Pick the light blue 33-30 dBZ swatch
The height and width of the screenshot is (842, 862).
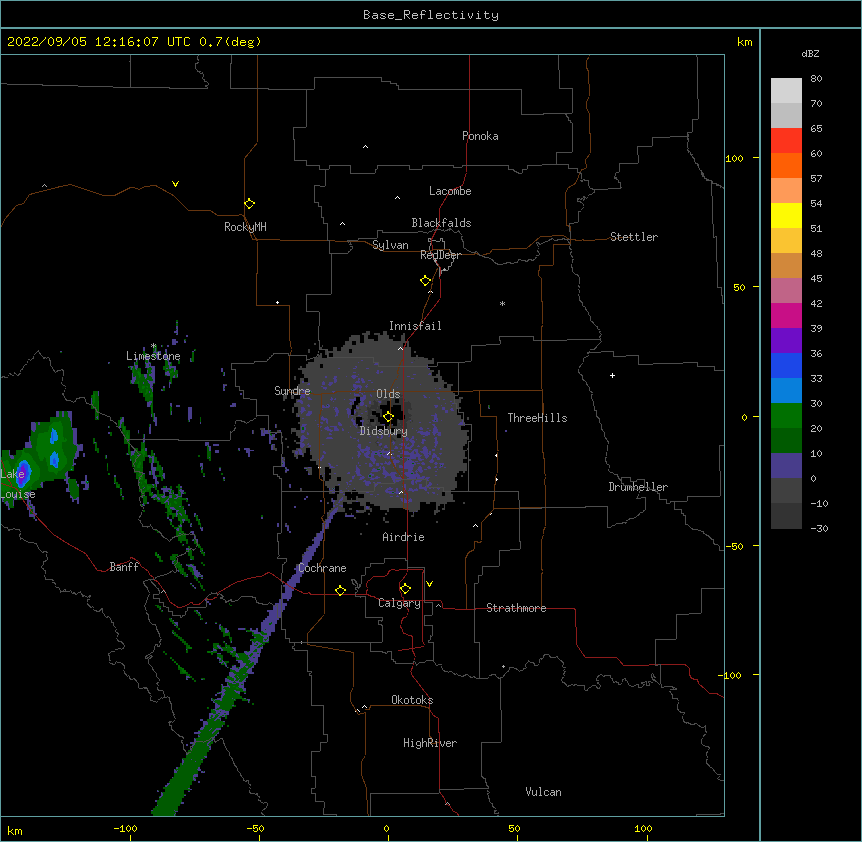786,390
